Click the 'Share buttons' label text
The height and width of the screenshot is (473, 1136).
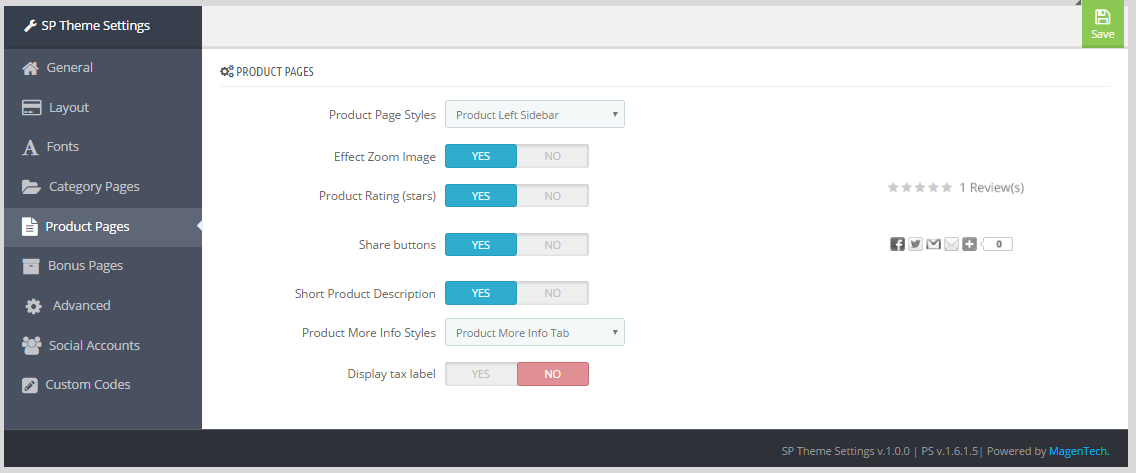click(398, 245)
